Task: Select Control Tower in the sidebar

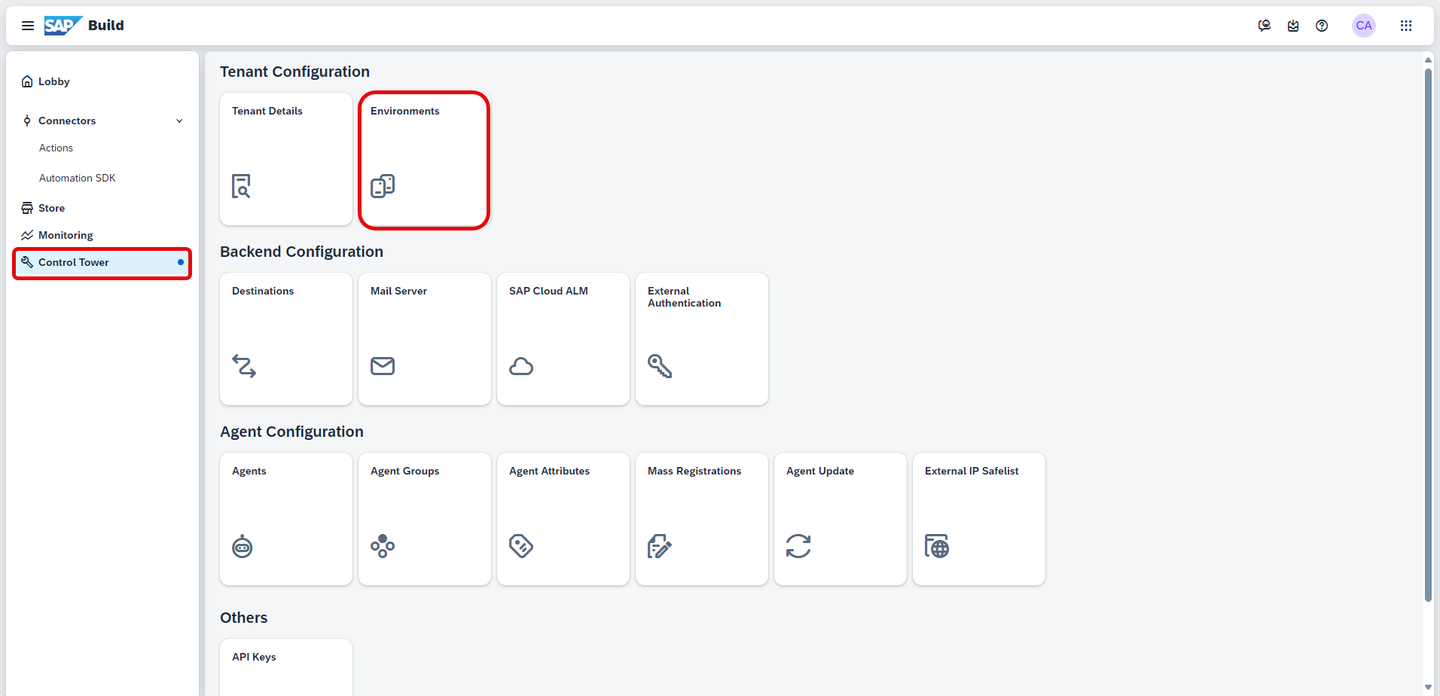Action: pyautogui.click(x=102, y=263)
